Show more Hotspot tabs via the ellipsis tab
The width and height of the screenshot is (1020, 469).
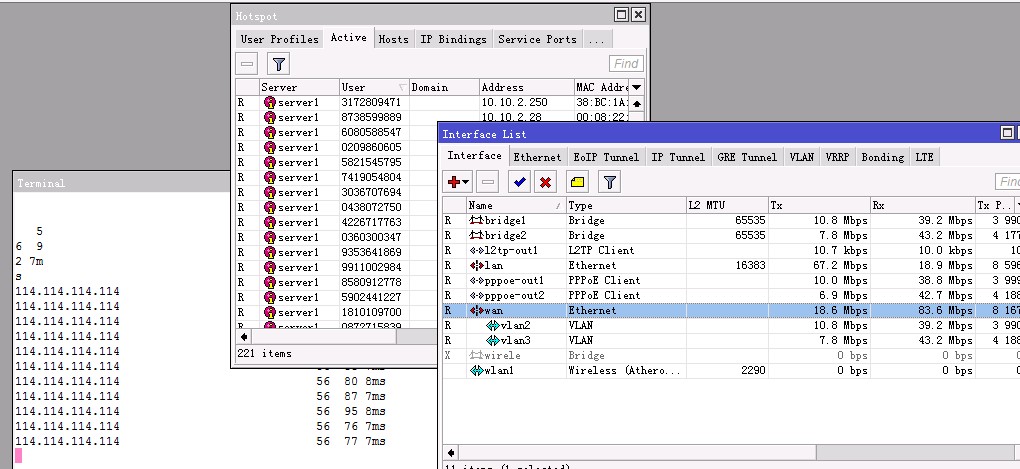[596, 39]
